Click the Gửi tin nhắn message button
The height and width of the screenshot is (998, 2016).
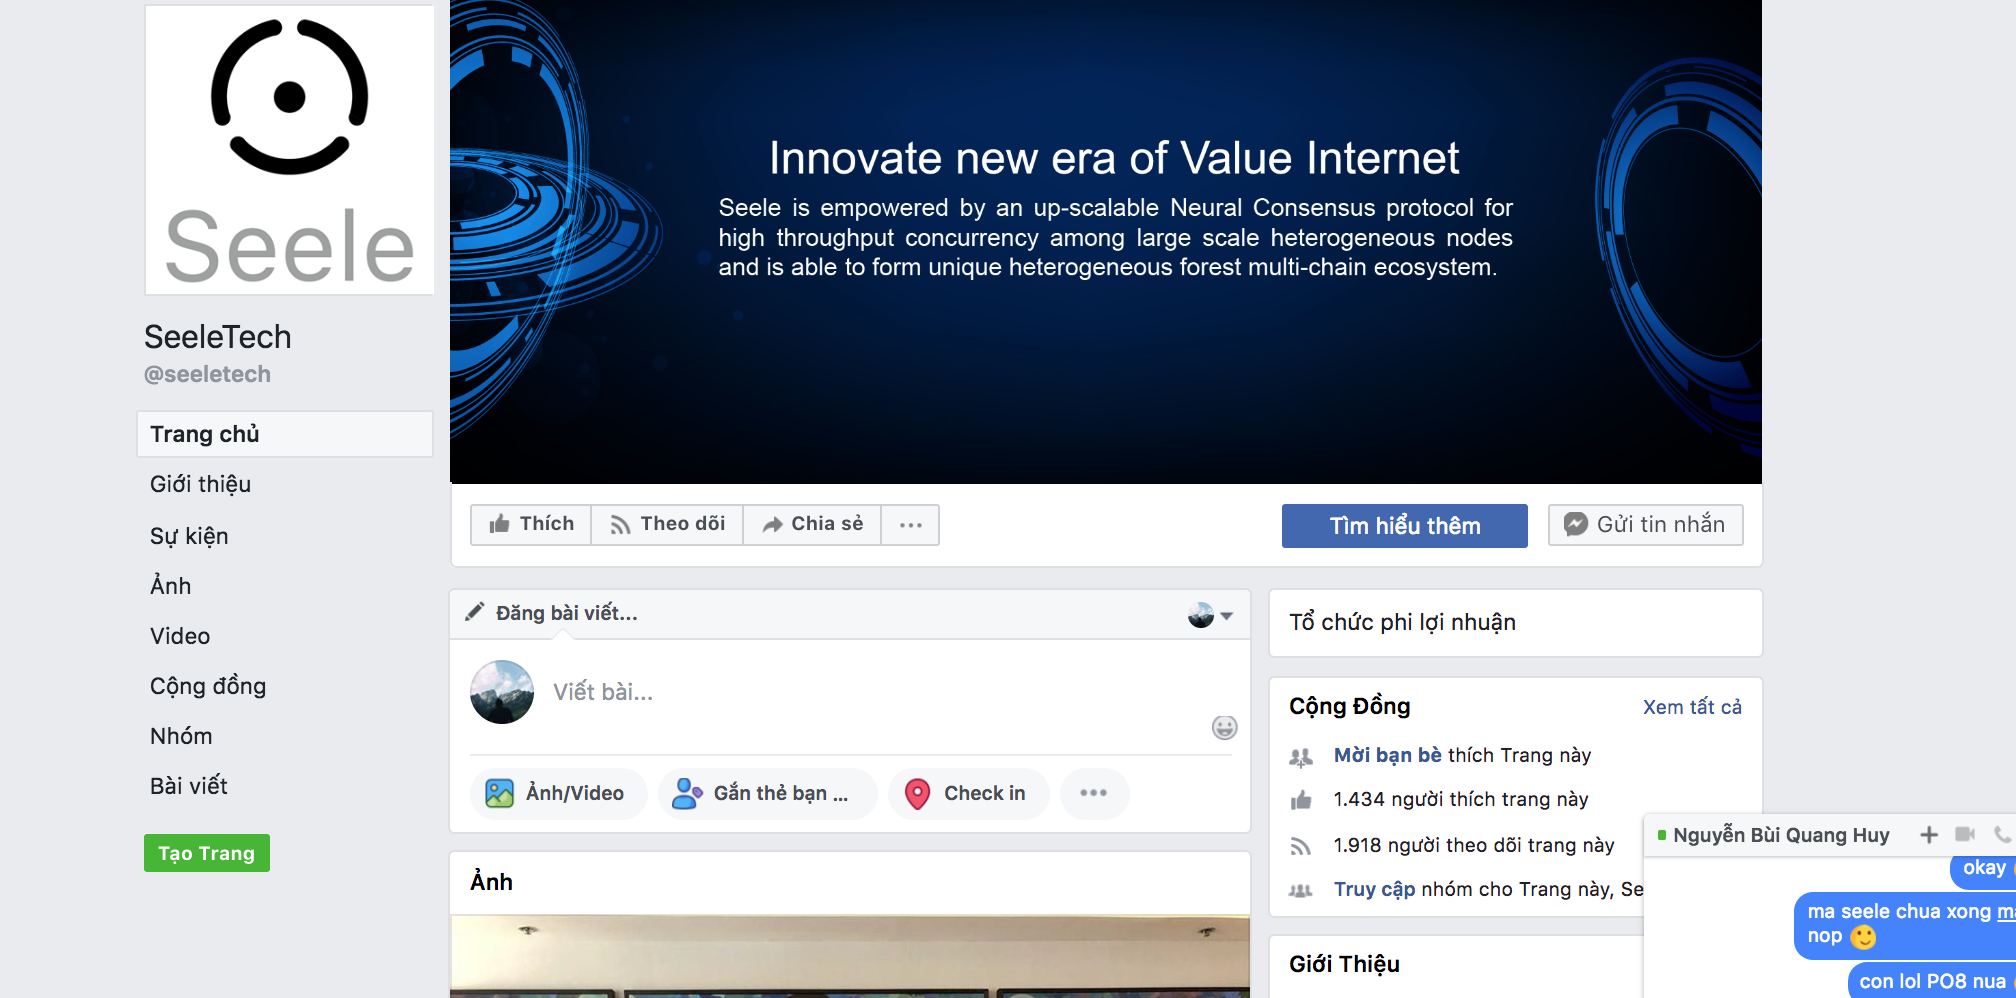click(x=1646, y=525)
